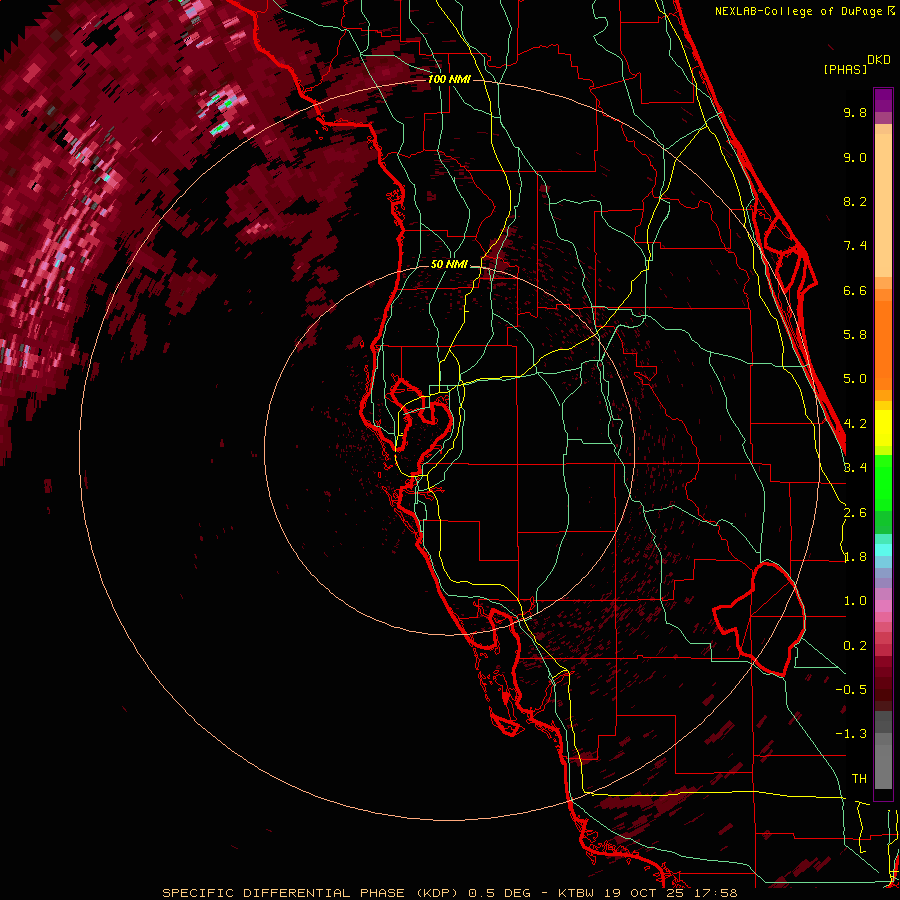Select the 9.0 value on the color scale

[x=855, y=157]
